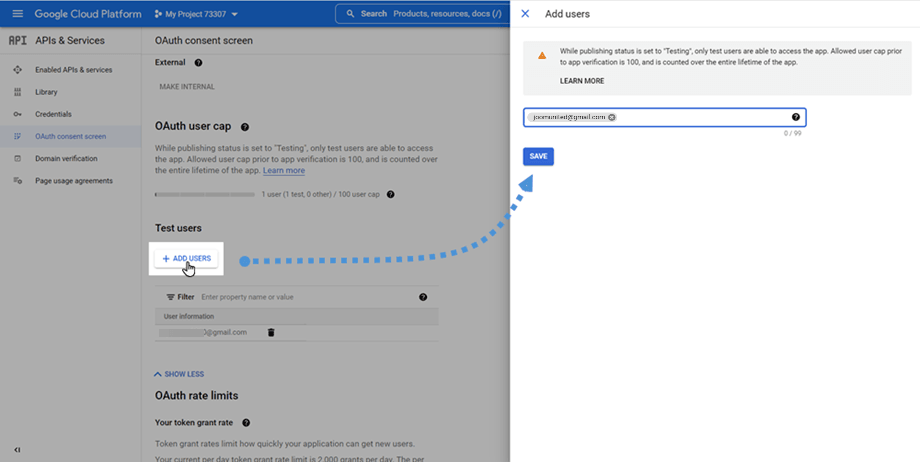Click the help icon in the filter row
This screenshot has width=920, height=462.
point(423,297)
